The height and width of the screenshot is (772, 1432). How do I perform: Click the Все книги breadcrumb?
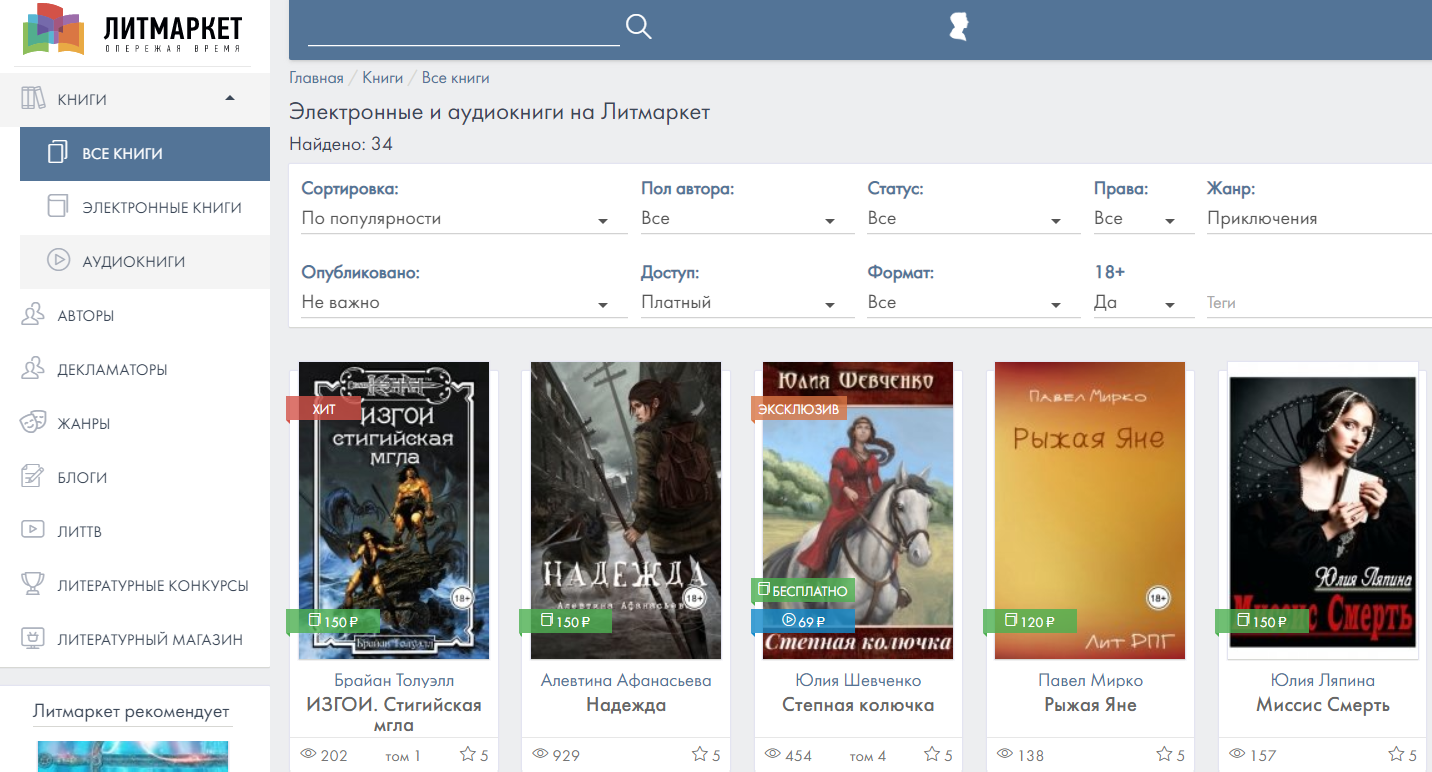tap(455, 78)
